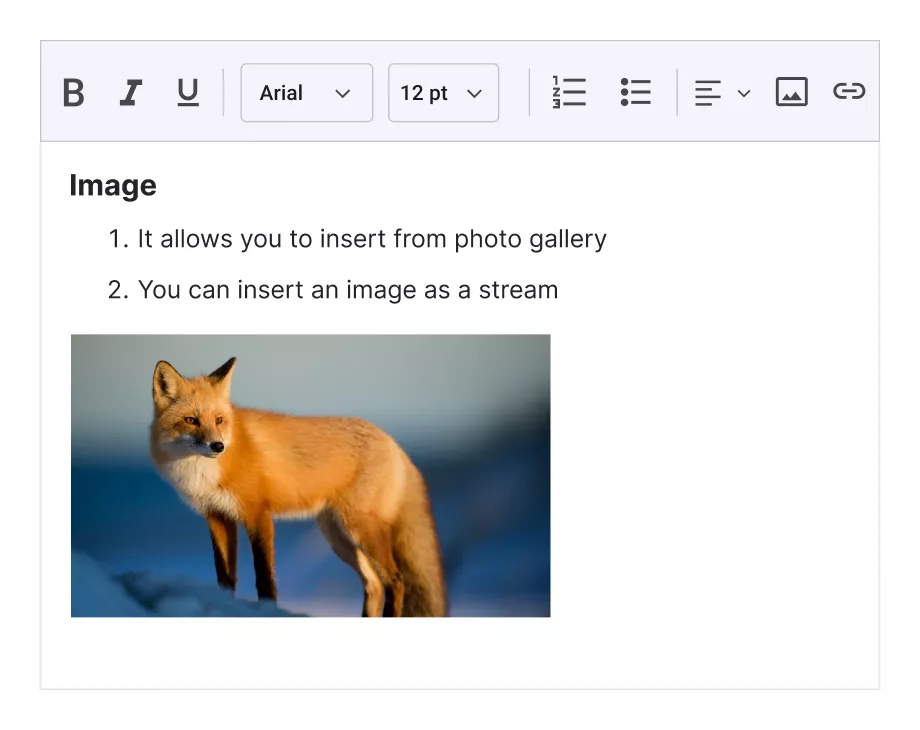Viewport: 920px width, 730px height.
Task: Select the 12 pt size label
Action: coord(424,92)
